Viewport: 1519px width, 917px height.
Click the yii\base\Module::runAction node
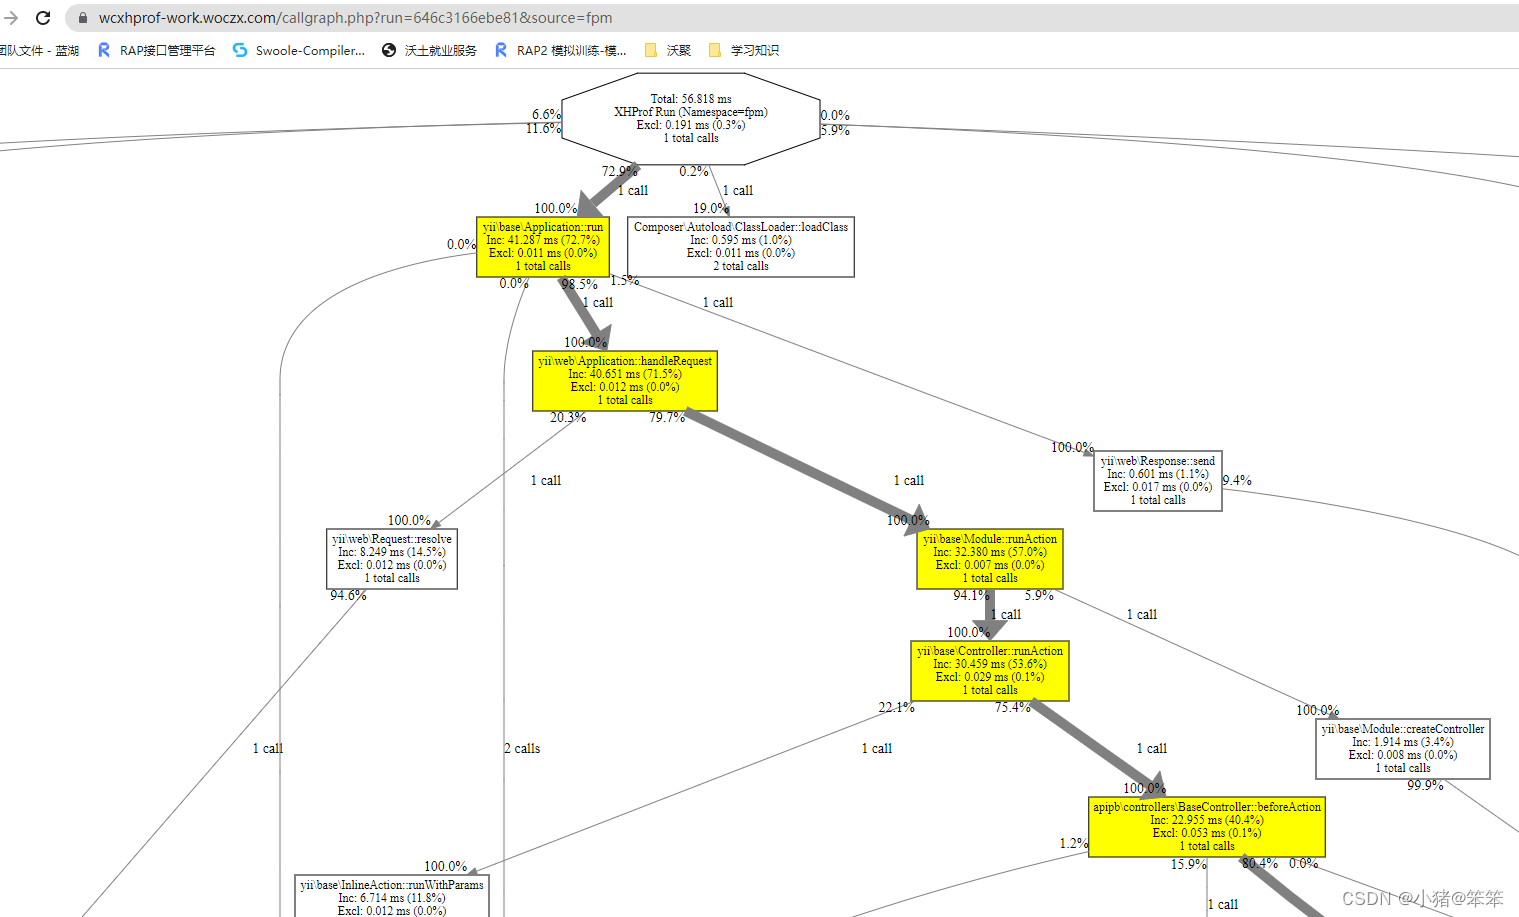click(990, 559)
